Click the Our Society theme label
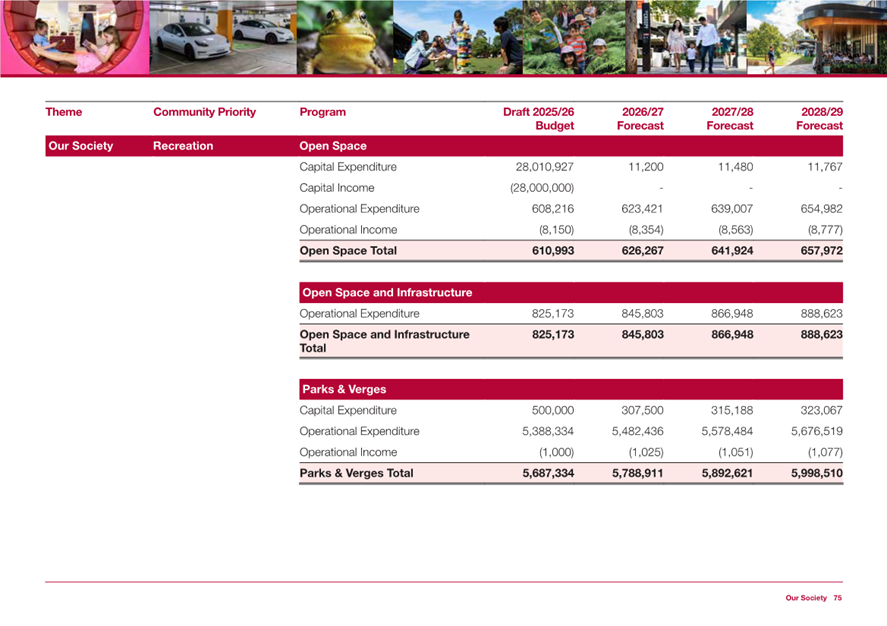The height and width of the screenshot is (626, 887). (80, 146)
